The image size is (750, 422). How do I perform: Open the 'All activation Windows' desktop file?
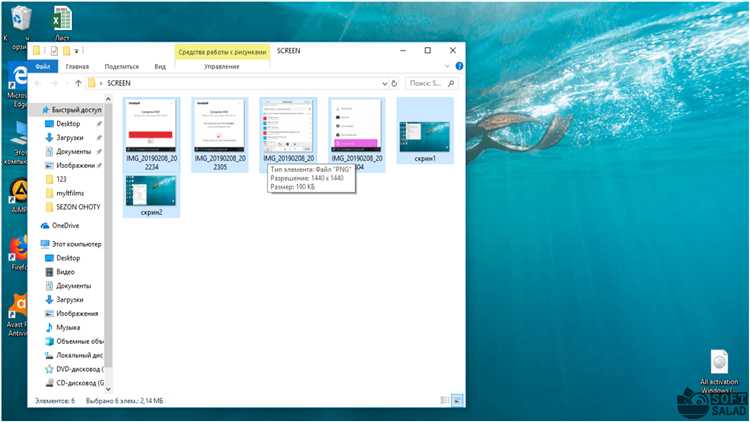pos(718,363)
